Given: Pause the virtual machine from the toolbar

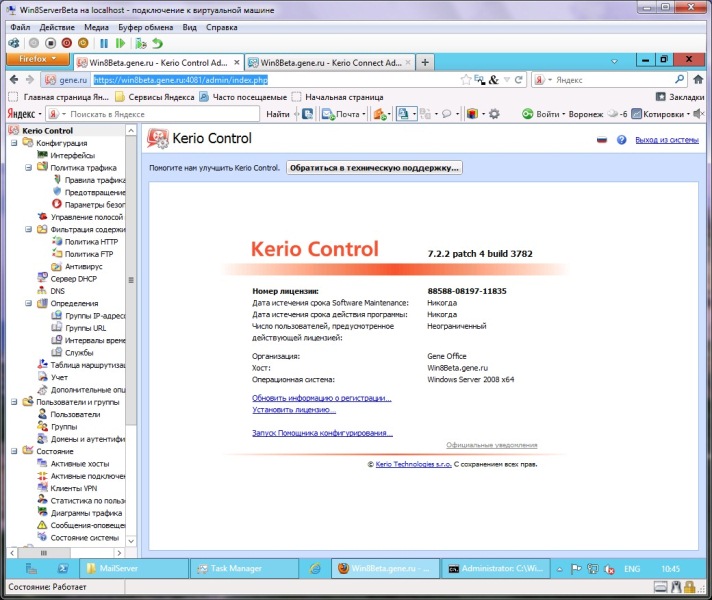Looking at the screenshot, I should 104,44.
